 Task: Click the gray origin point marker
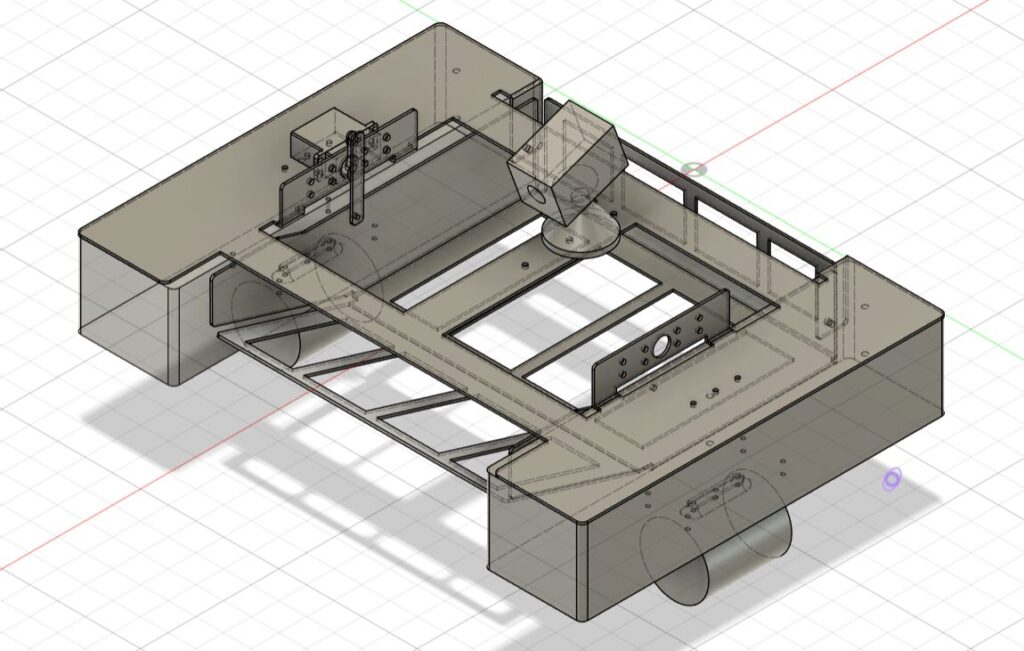[694, 170]
